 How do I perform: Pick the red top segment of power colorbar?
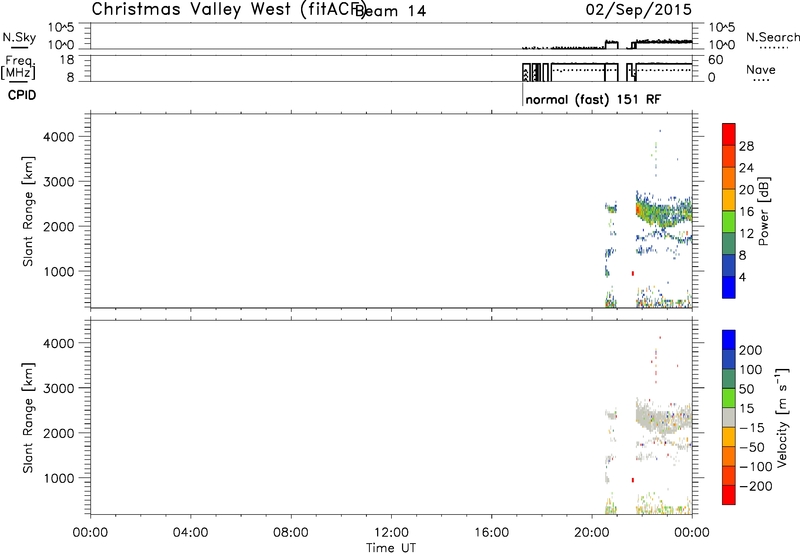[x=729, y=134]
